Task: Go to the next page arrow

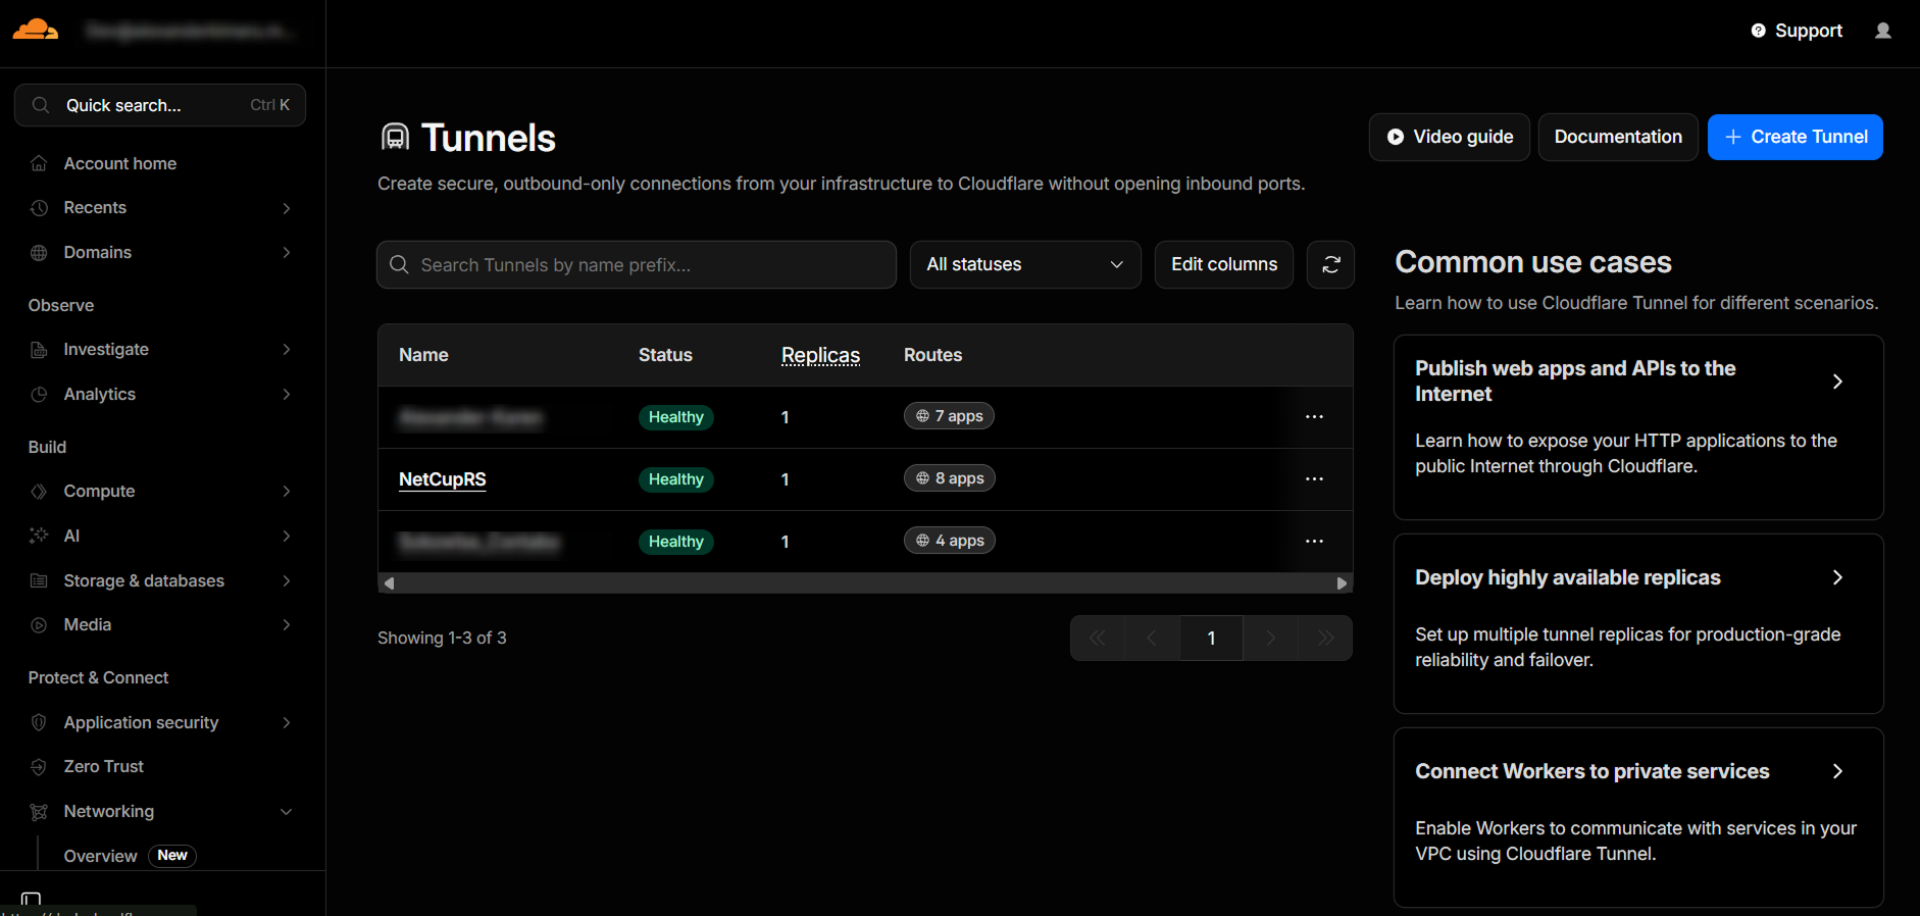Action: pos(1271,638)
